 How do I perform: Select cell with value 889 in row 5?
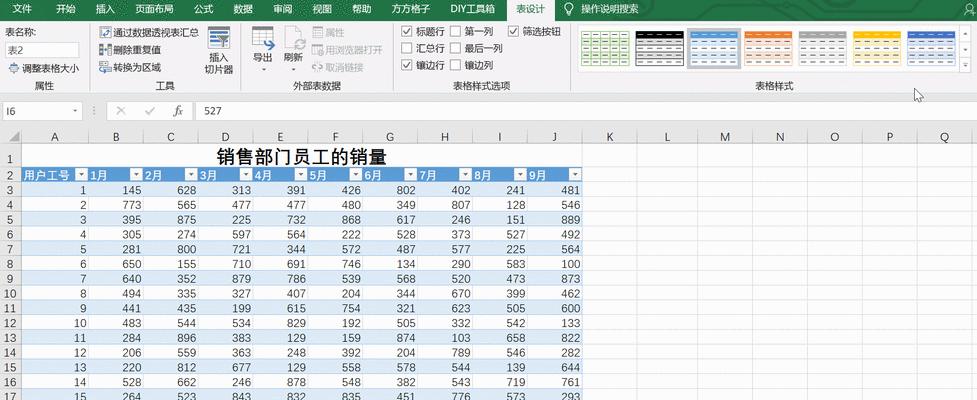tap(555, 220)
